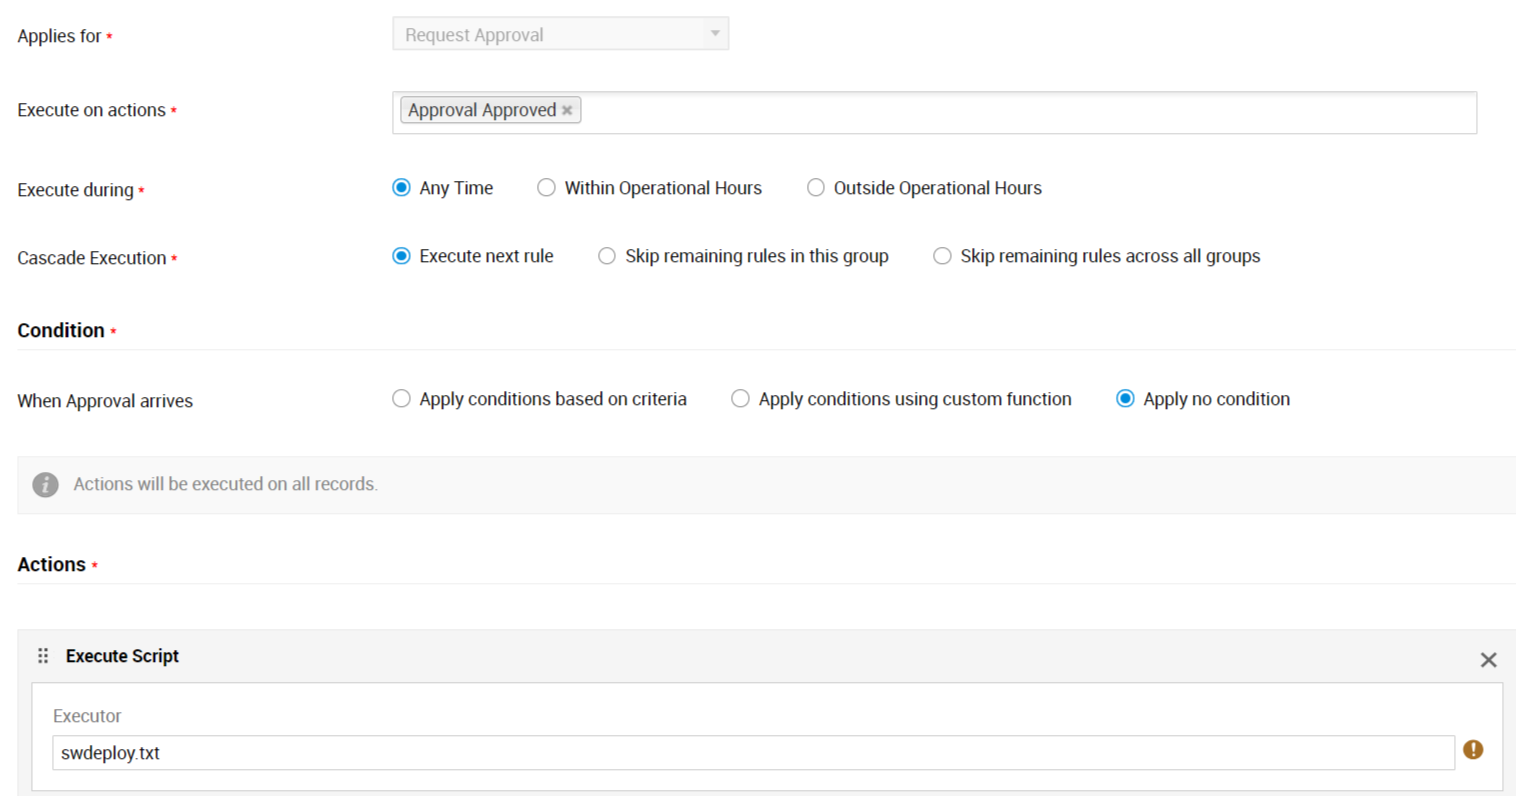Select Skip remaining rules across all groups
Screen dimensions: 1516x796
click(x=942, y=256)
